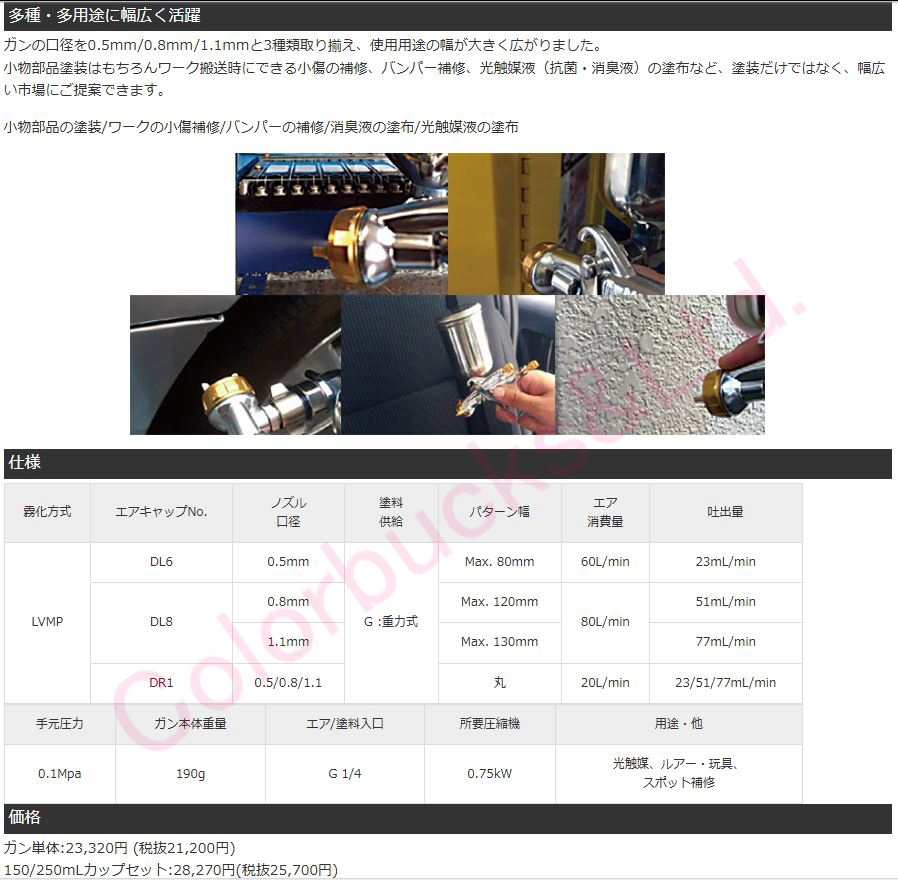Click the 60L/min air consumption cell
Screen dimensions: 898x880
(x=605, y=562)
